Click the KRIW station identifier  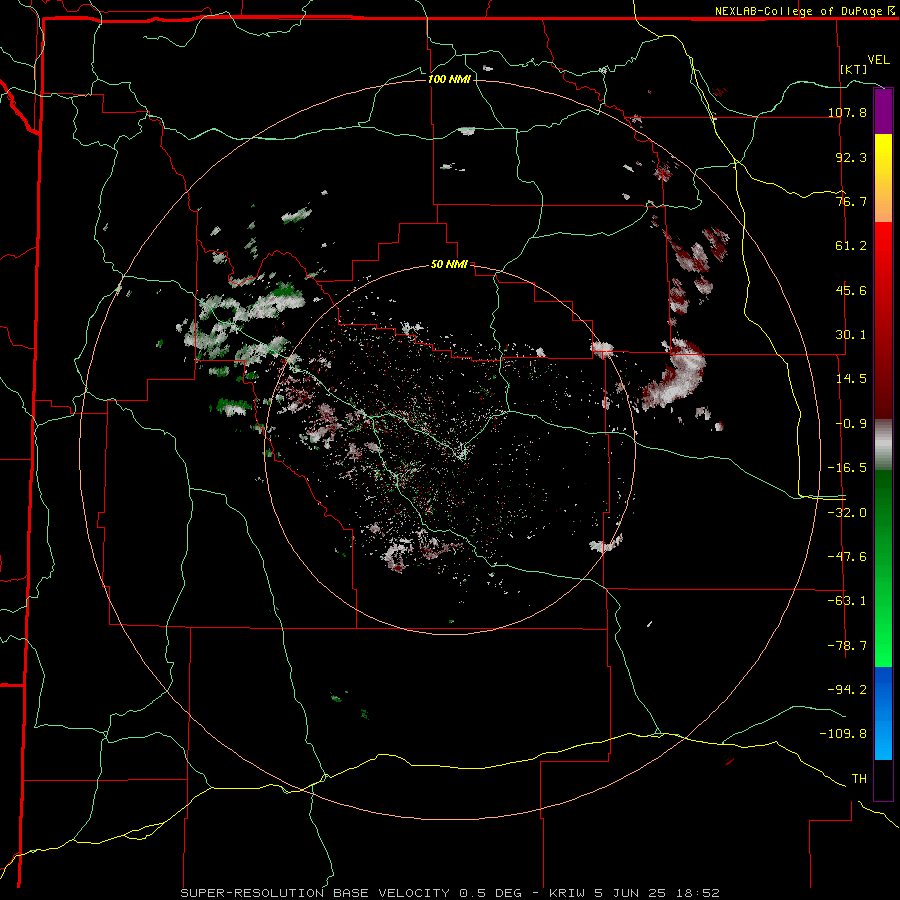[568, 893]
